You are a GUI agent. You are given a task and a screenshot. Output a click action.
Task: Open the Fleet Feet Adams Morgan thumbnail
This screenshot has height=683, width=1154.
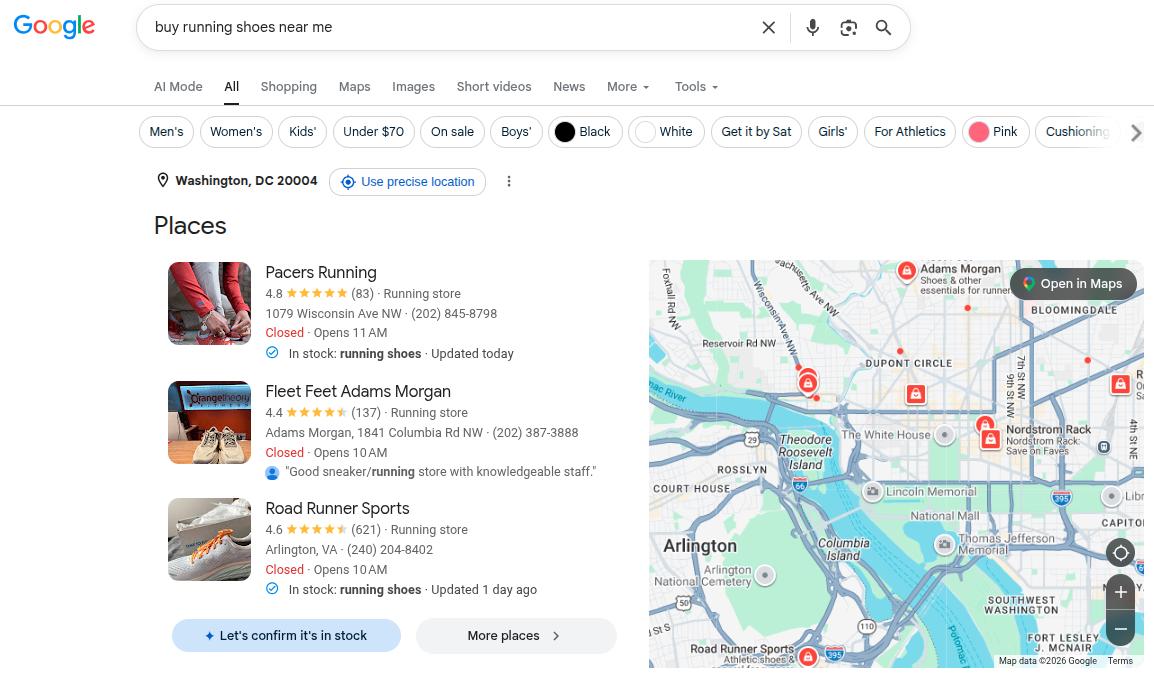tap(210, 422)
